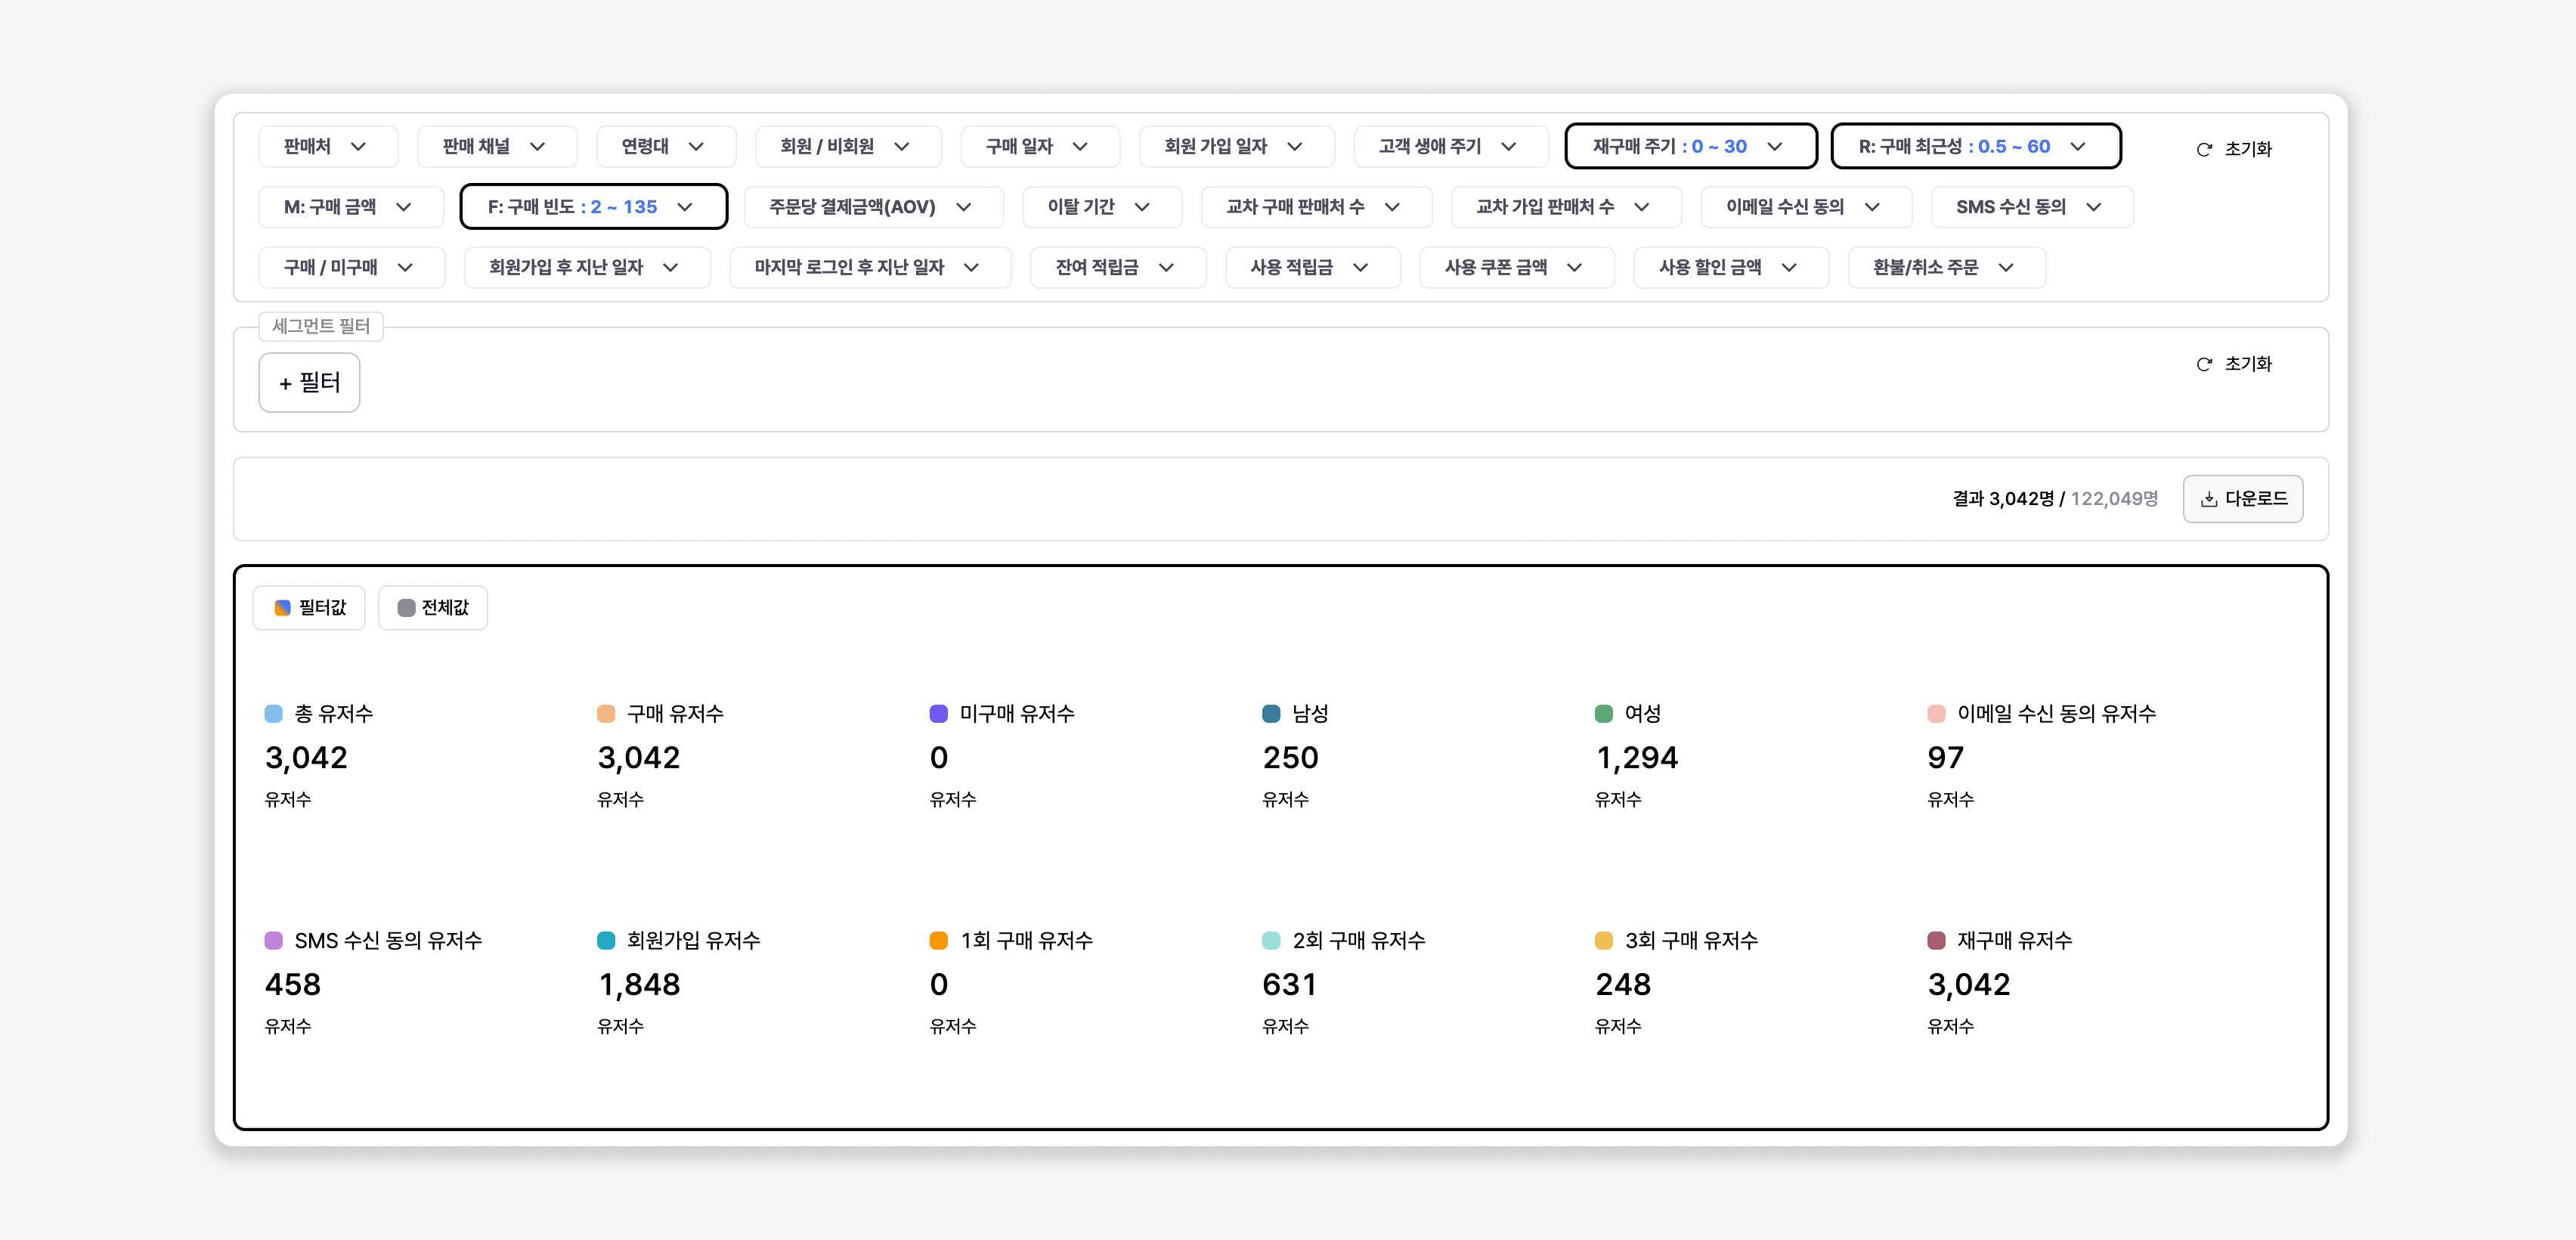The image size is (2576, 1240).
Task: Open the 주문당 결제금액(AOV) filter menu
Action: coord(872,207)
